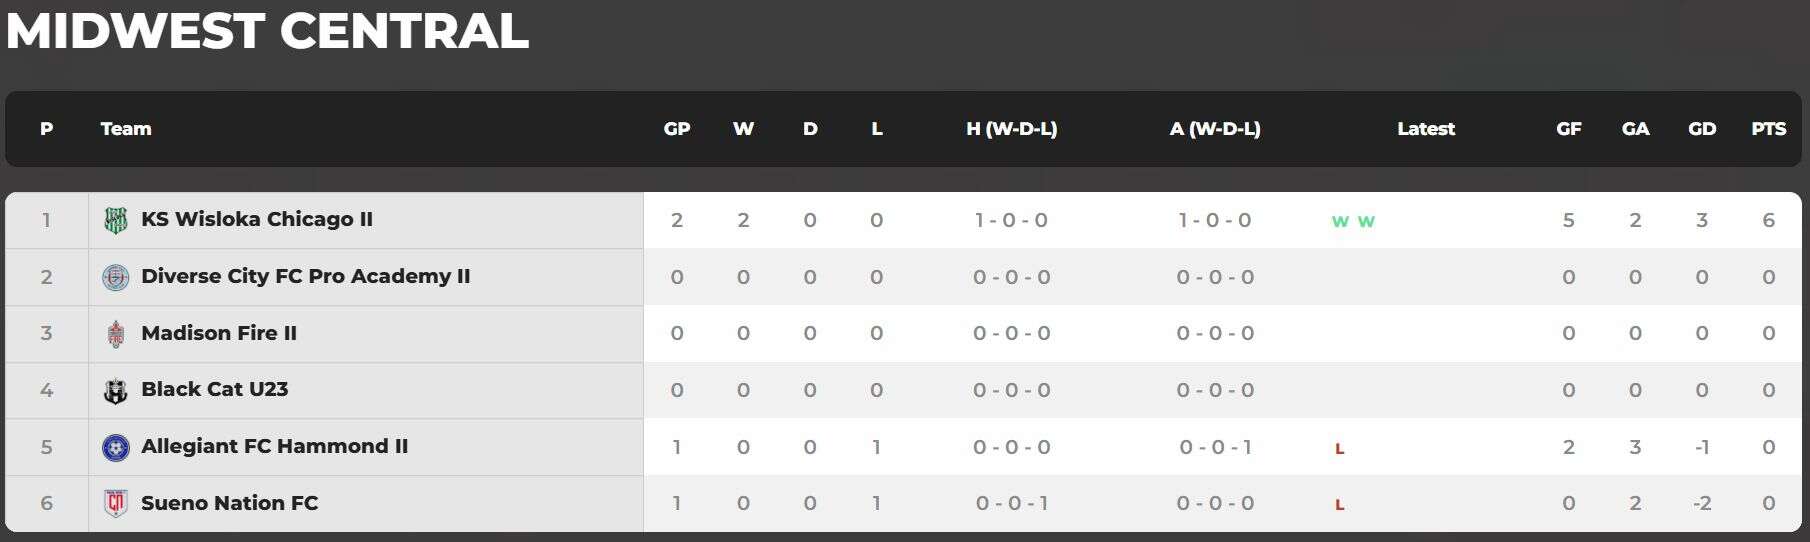Click the Latest column header
1810x542 pixels.
[1426, 128]
